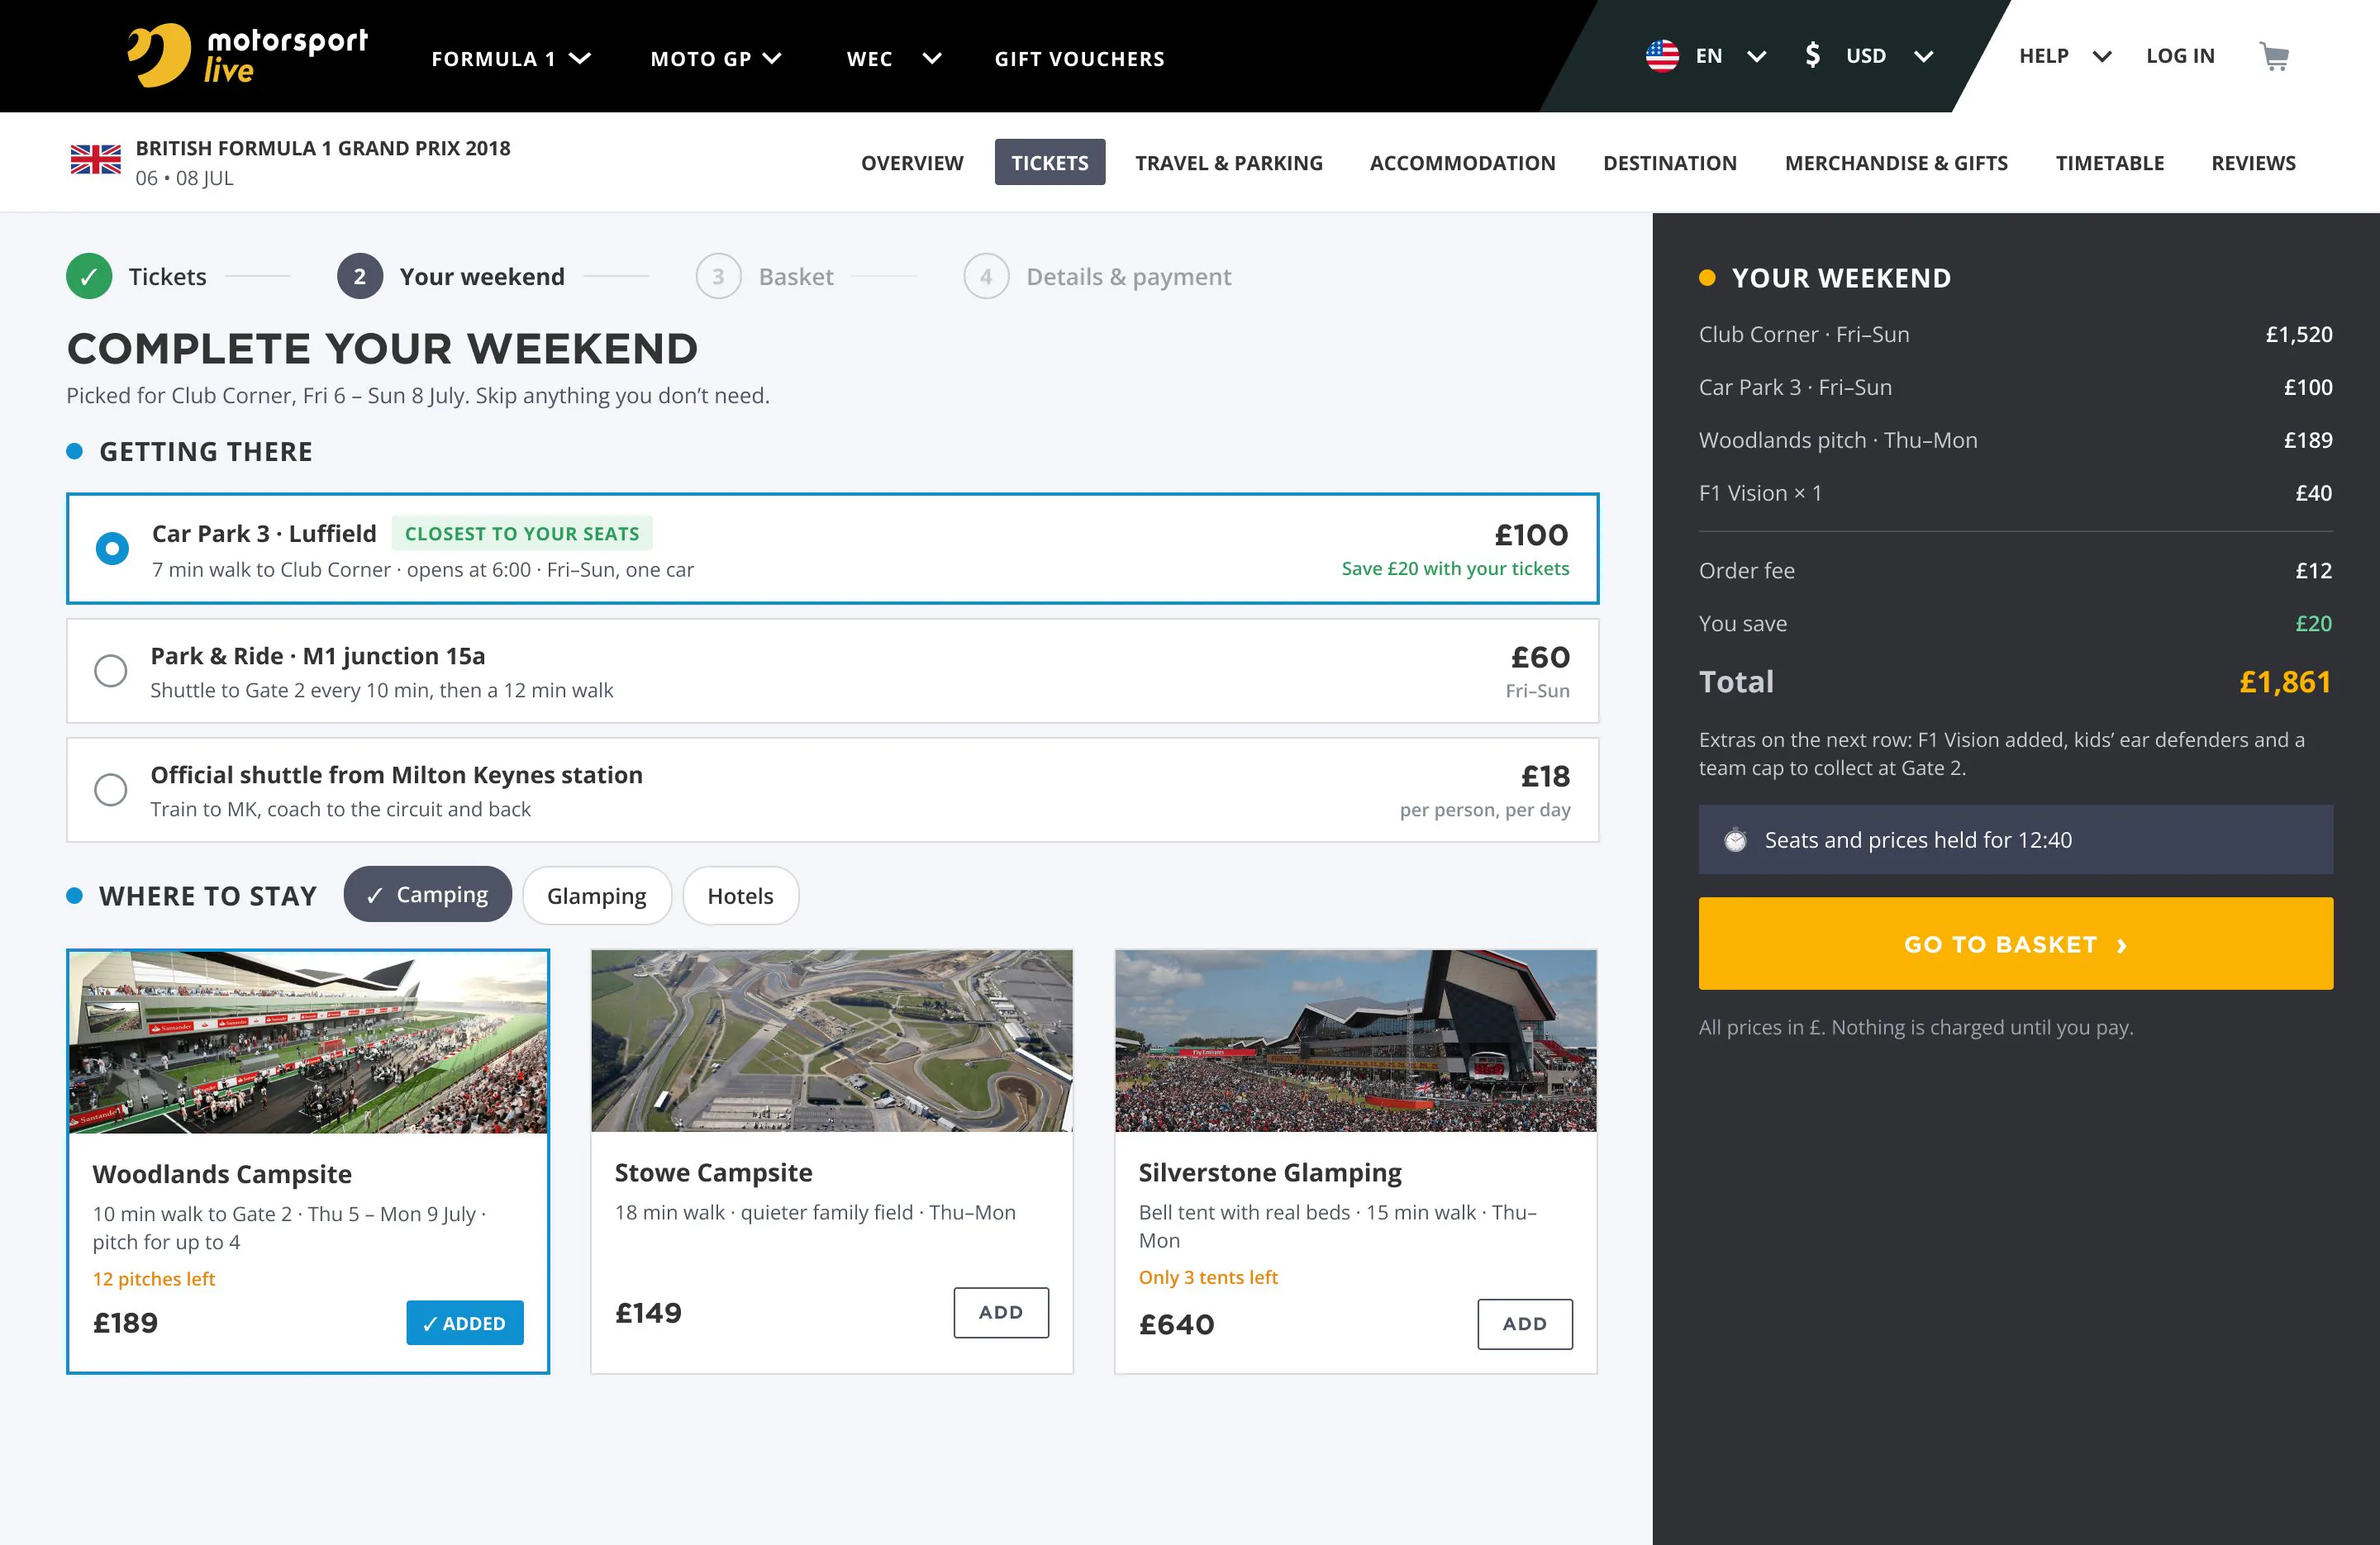Open the Accommodation tab
This screenshot has height=1545, width=2380.
coord(1462,163)
